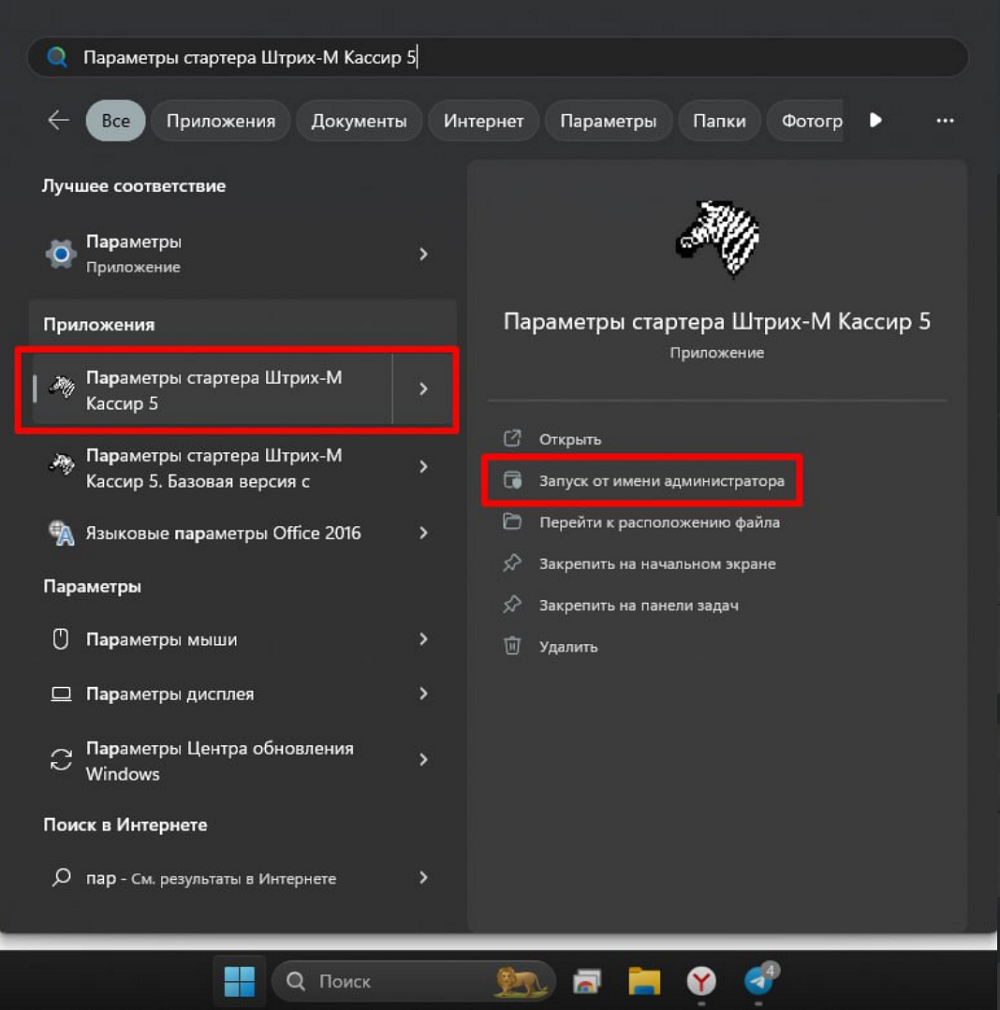Click the pin icon for Закрепить на панели задач
The image size is (1000, 1010).
pyautogui.click(x=512, y=605)
